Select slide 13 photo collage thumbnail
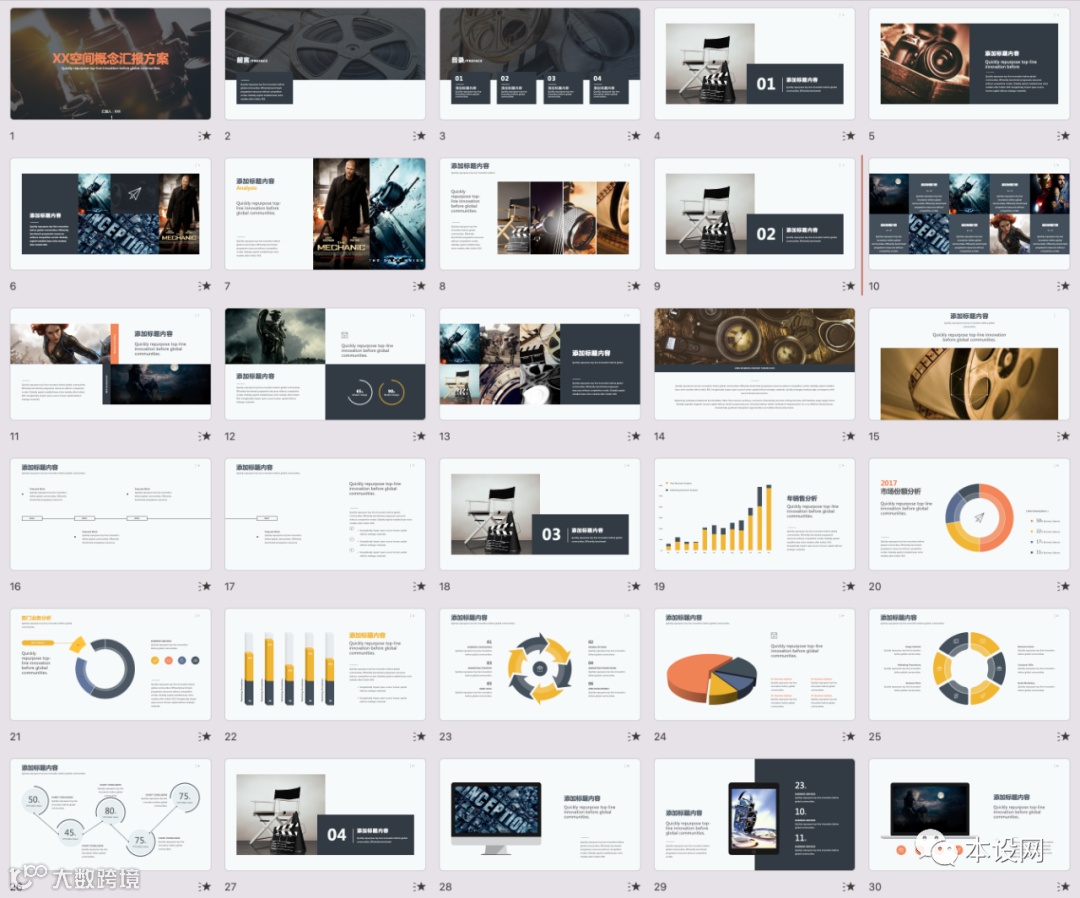This screenshot has height=898, width=1080. click(540, 364)
